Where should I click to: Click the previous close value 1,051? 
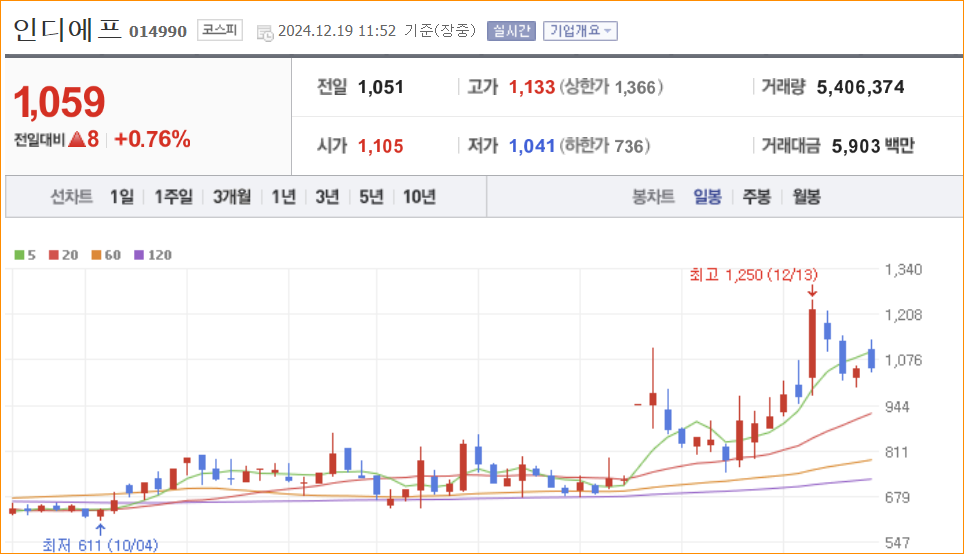pyautogui.click(x=381, y=87)
